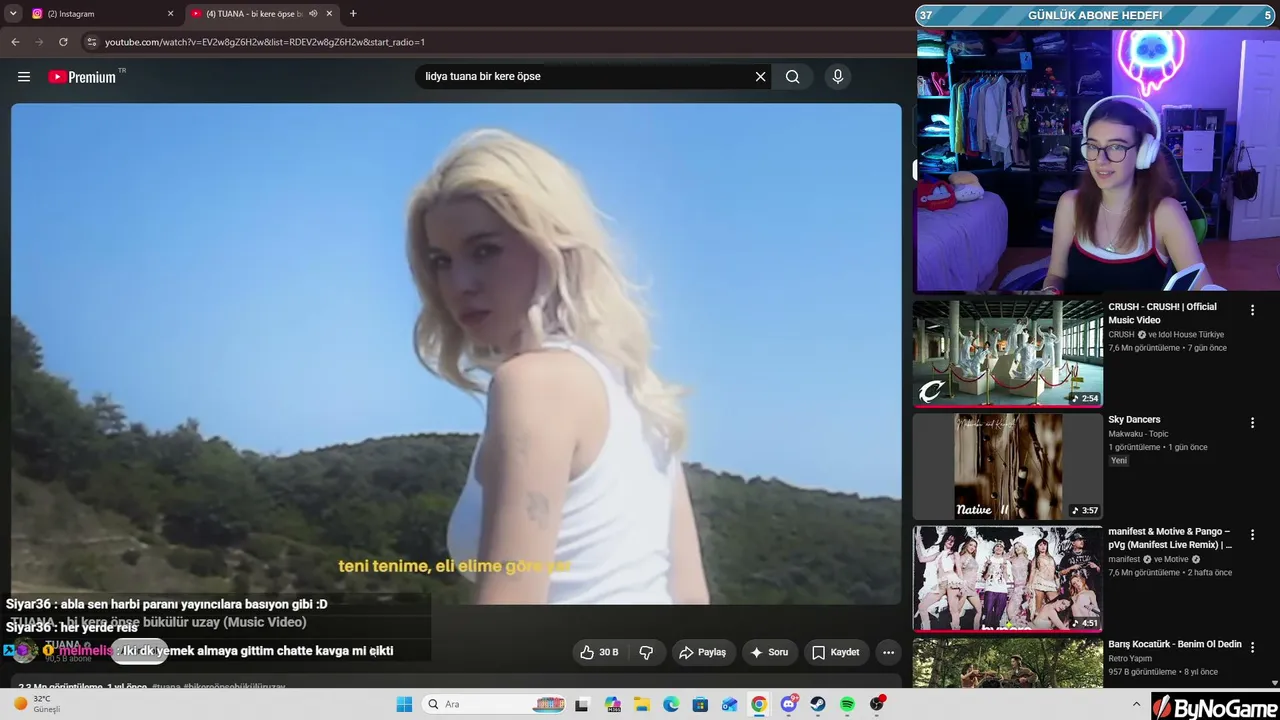
Task: Open the Sky Dancers video title
Action: pyautogui.click(x=1134, y=420)
